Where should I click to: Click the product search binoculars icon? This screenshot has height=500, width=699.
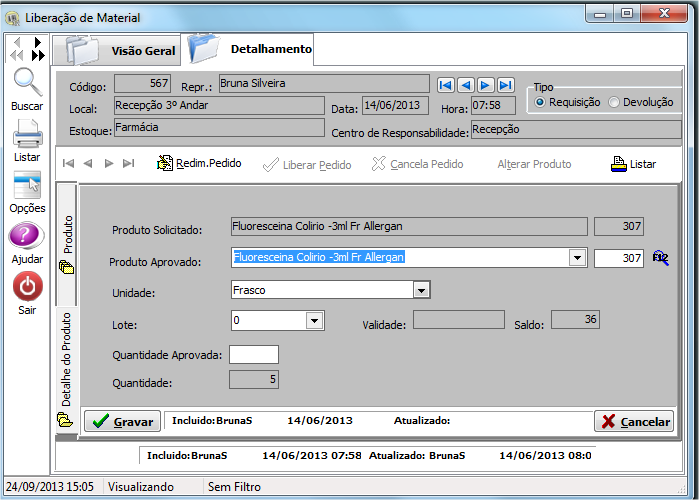(660, 258)
